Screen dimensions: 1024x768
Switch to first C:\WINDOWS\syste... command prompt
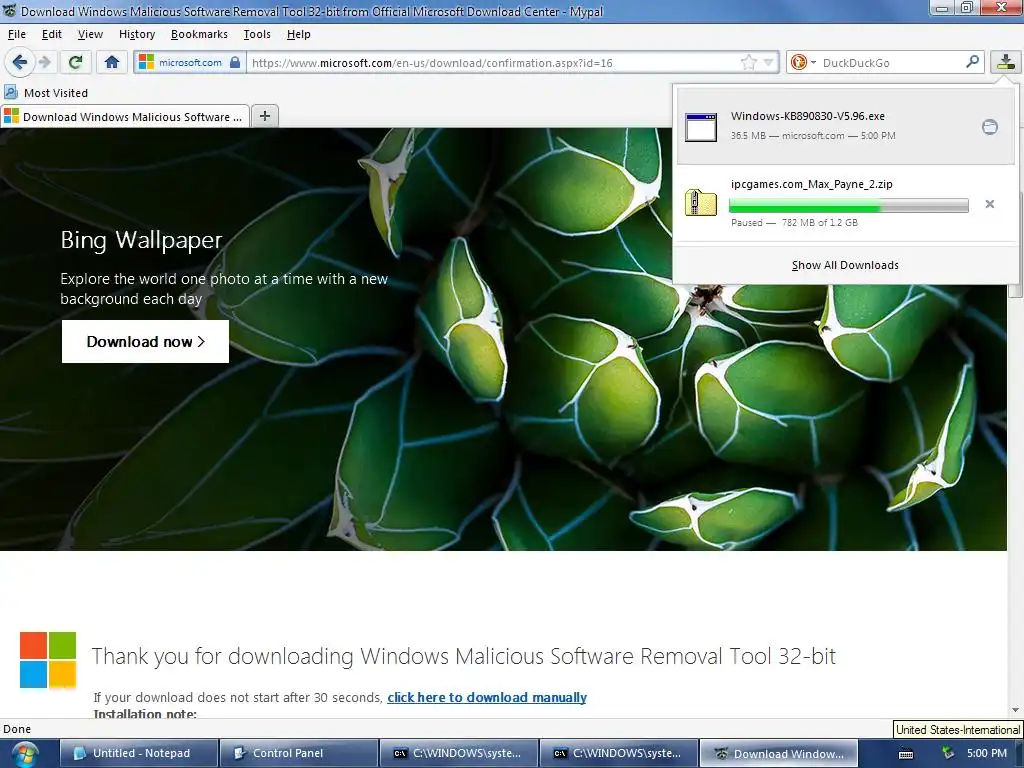pyautogui.click(x=459, y=753)
